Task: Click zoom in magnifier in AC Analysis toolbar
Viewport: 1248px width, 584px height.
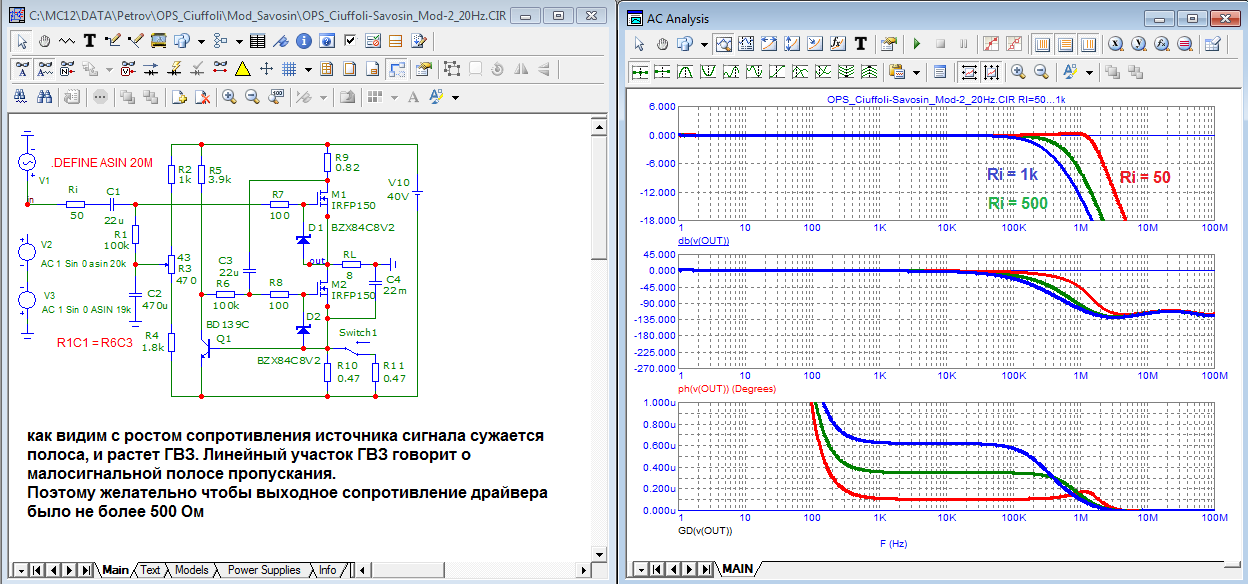Action: [x=1019, y=72]
